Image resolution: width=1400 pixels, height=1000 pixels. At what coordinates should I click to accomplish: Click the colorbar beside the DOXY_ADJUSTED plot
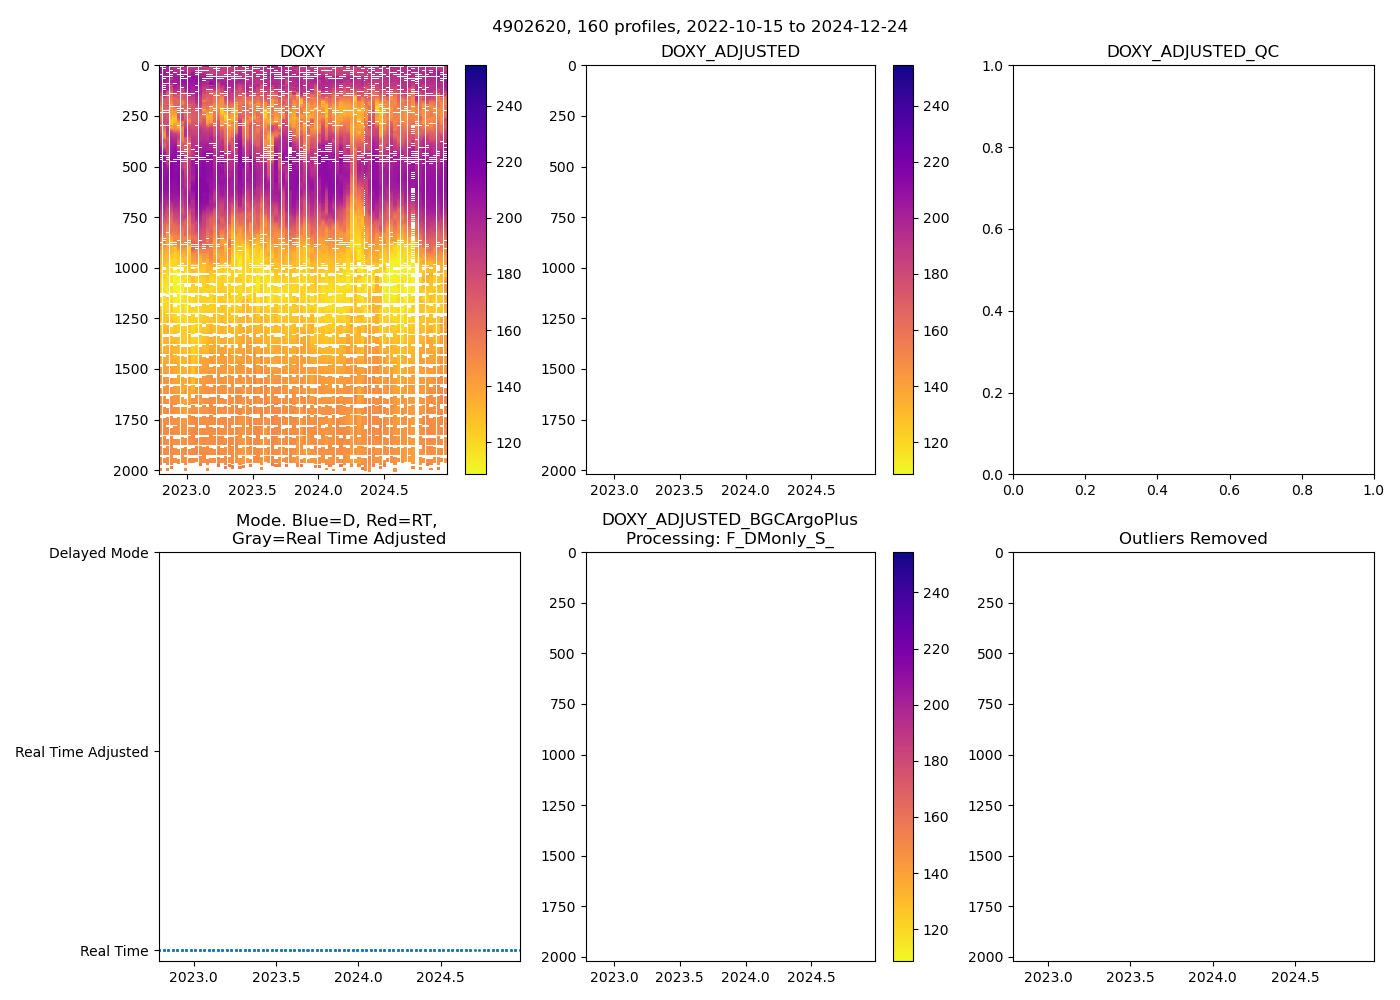[903, 270]
